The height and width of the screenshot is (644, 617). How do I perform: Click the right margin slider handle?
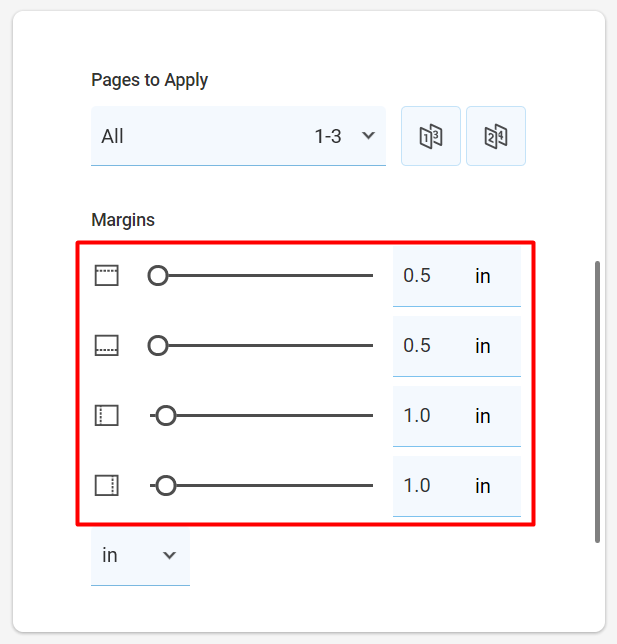(166, 485)
